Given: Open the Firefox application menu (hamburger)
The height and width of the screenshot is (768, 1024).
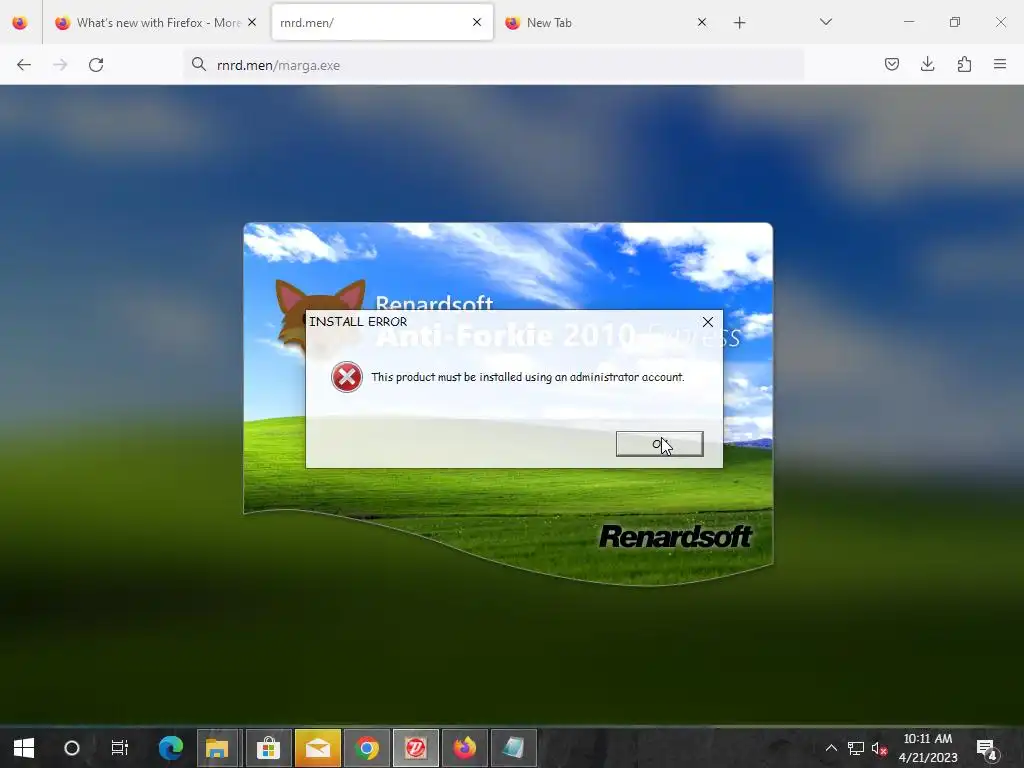Looking at the screenshot, I should [x=1000, y=64].
